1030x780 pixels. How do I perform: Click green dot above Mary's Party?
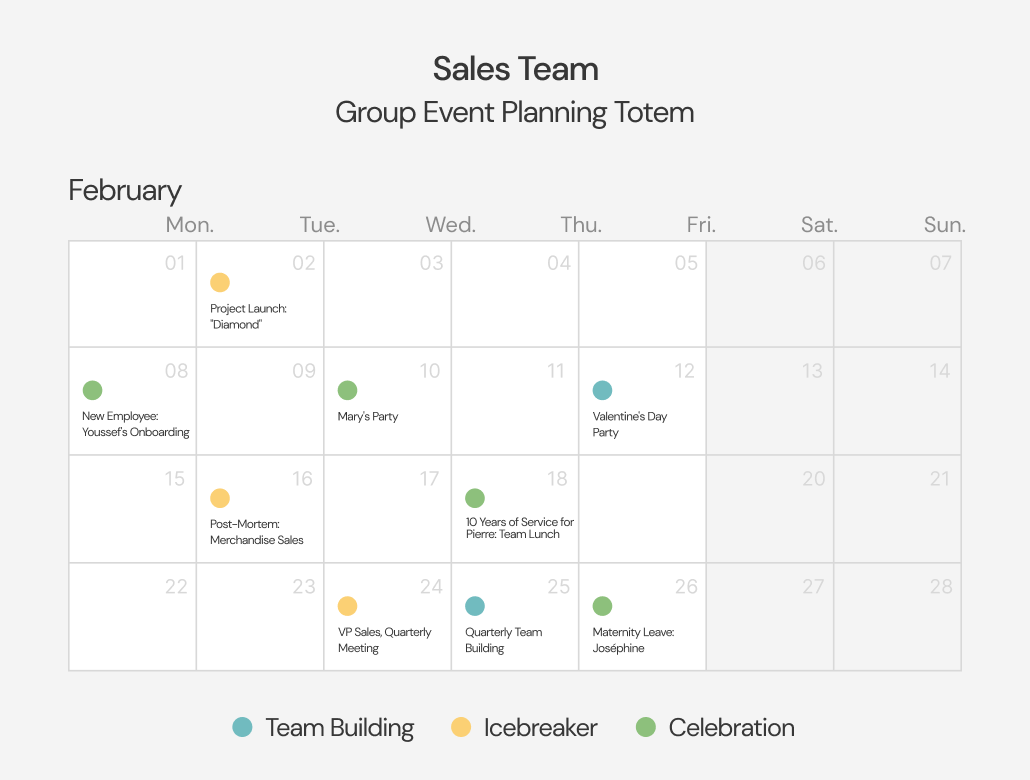pos(347,391)
